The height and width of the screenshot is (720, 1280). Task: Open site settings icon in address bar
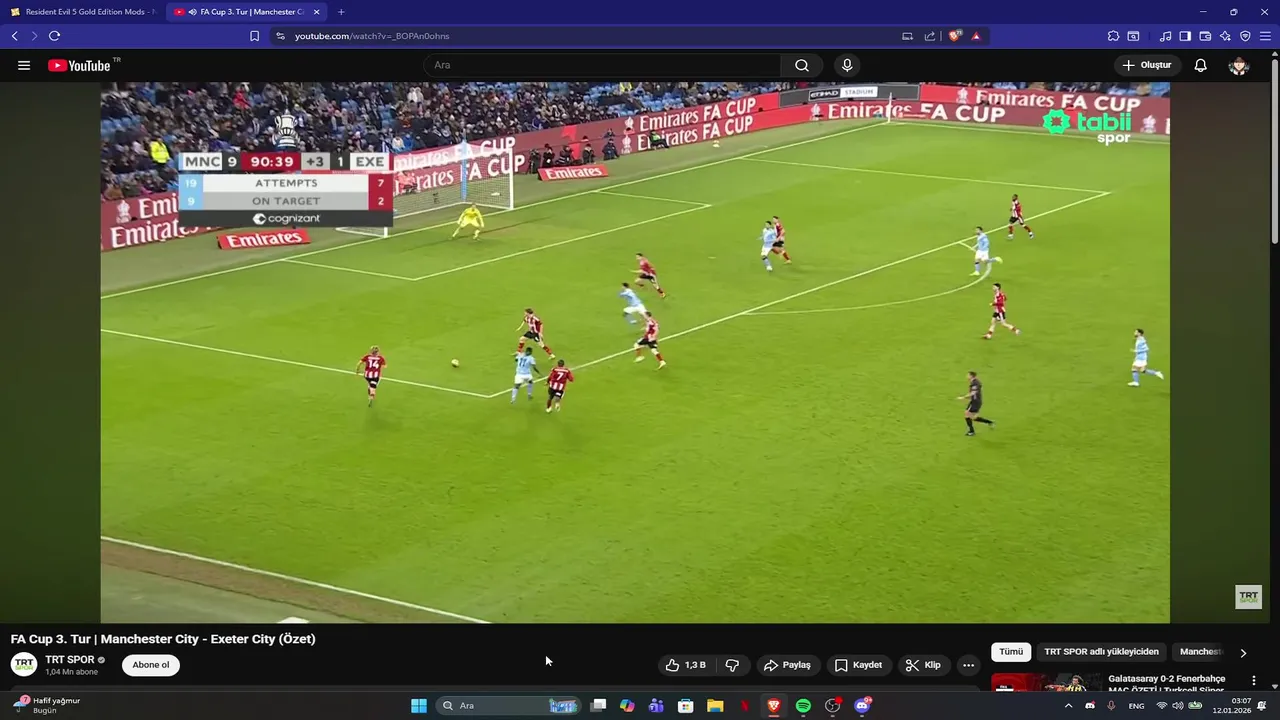coord(280,36)
